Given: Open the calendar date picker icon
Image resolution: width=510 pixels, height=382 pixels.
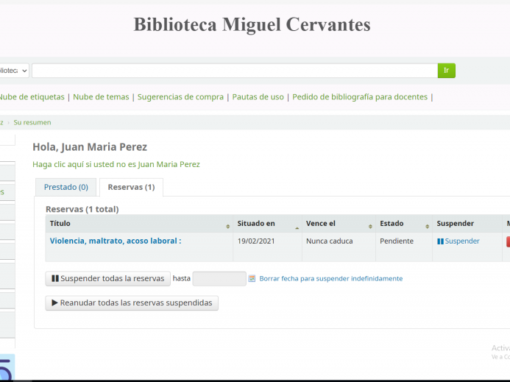Looking at the screenshot, I should pos(252,279).
